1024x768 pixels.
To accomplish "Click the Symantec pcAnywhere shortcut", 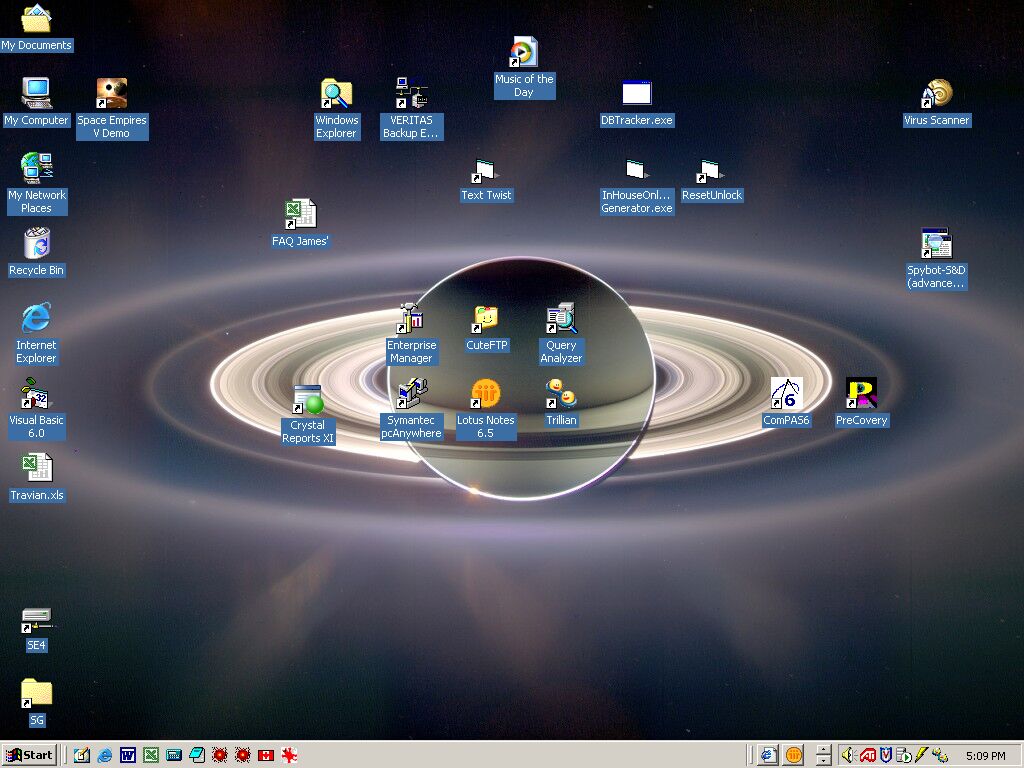I will (x=411, y=395).
